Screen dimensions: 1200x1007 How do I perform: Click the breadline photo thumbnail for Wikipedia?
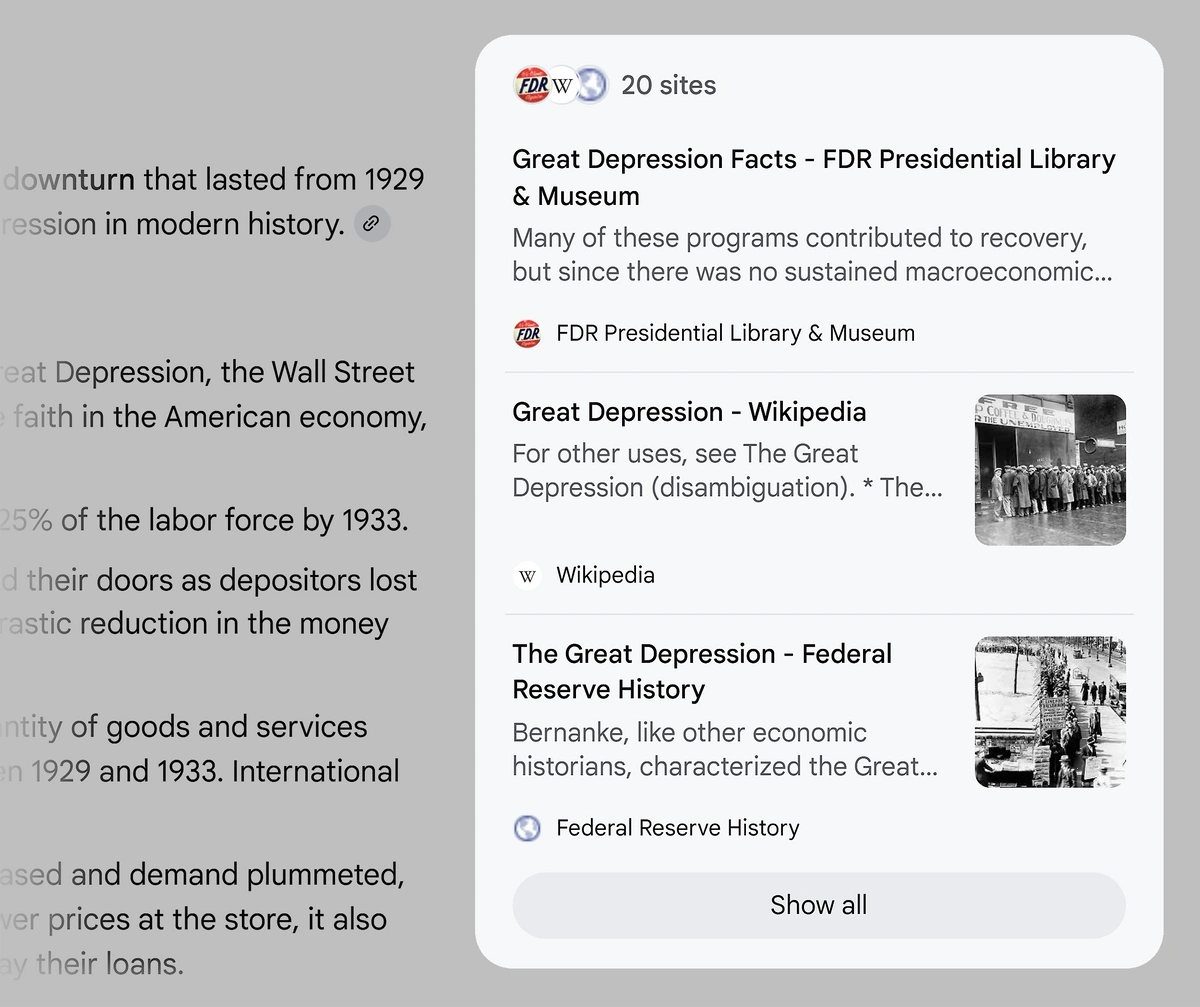click(x=1050, y=470)
